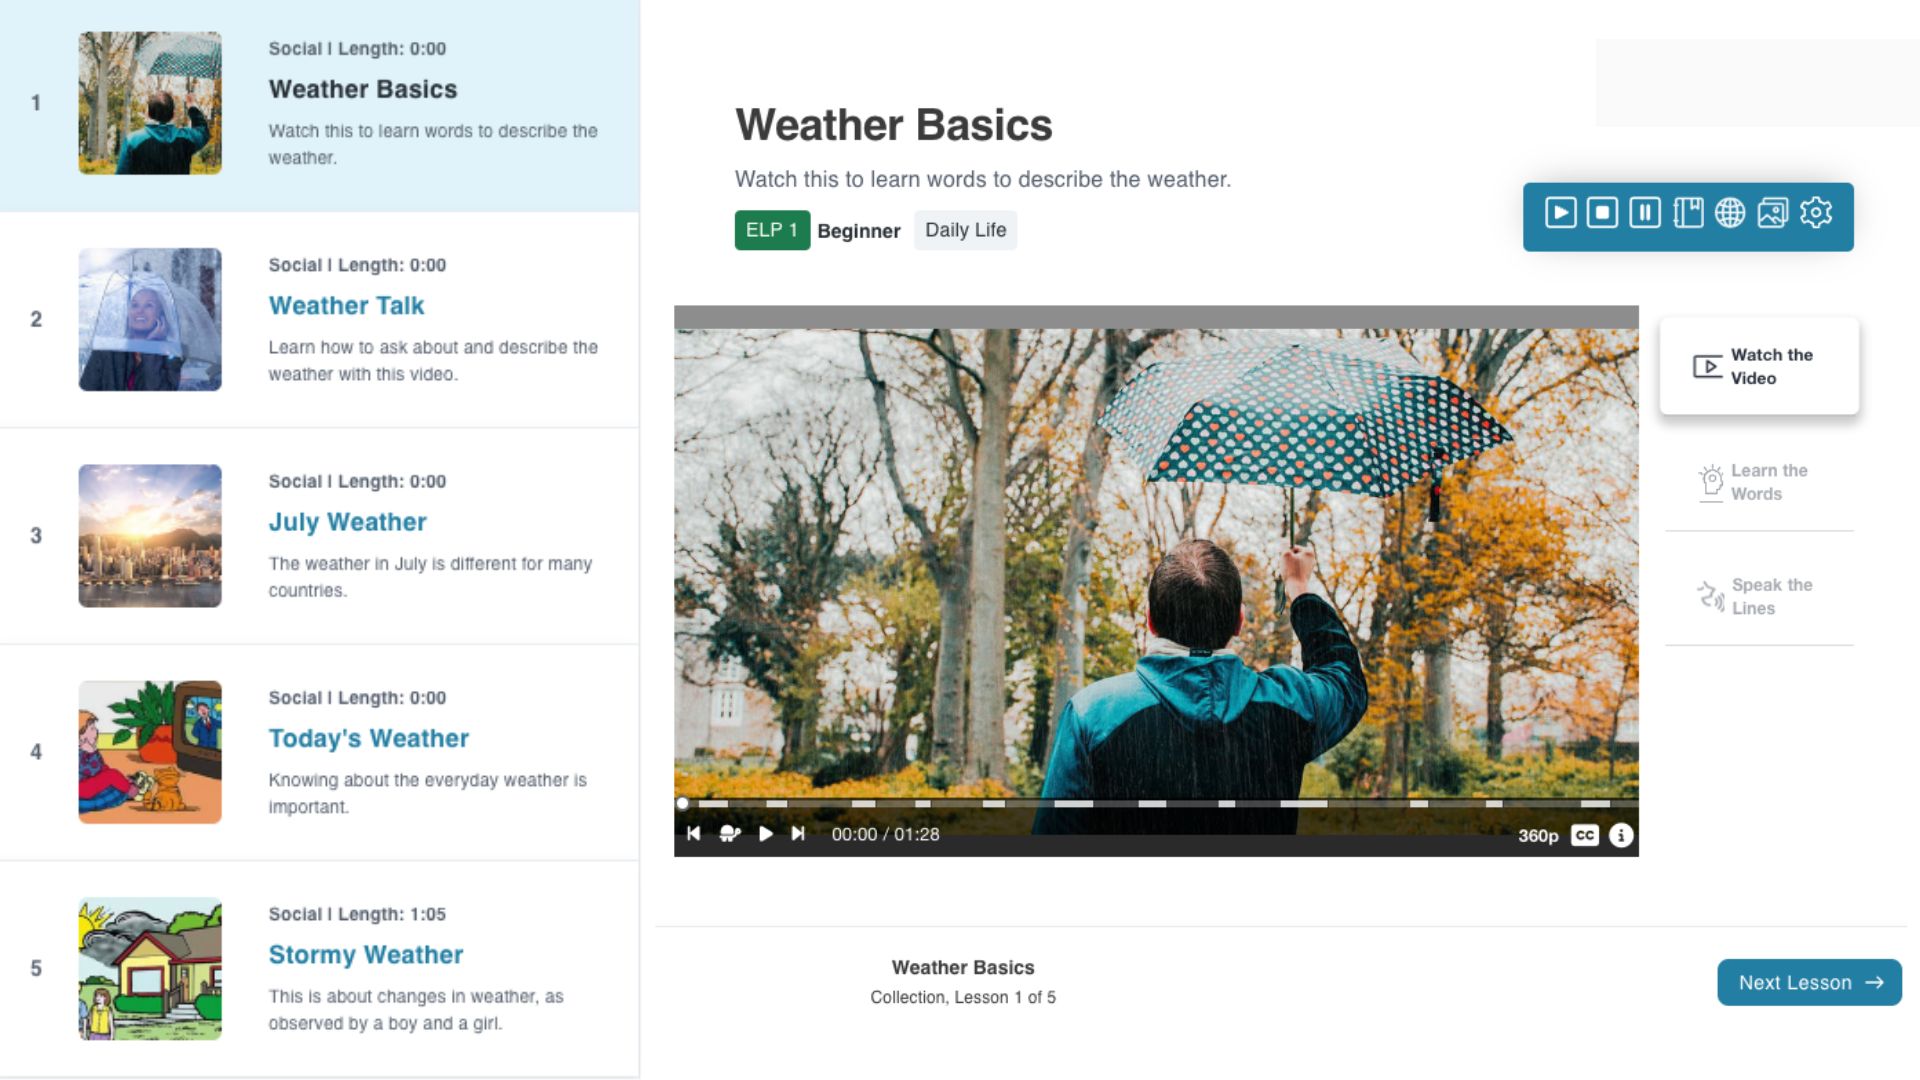1920x1080 pixels.
Task: Click the pause mode icon in toolbar
Action: coord(1646,212)
